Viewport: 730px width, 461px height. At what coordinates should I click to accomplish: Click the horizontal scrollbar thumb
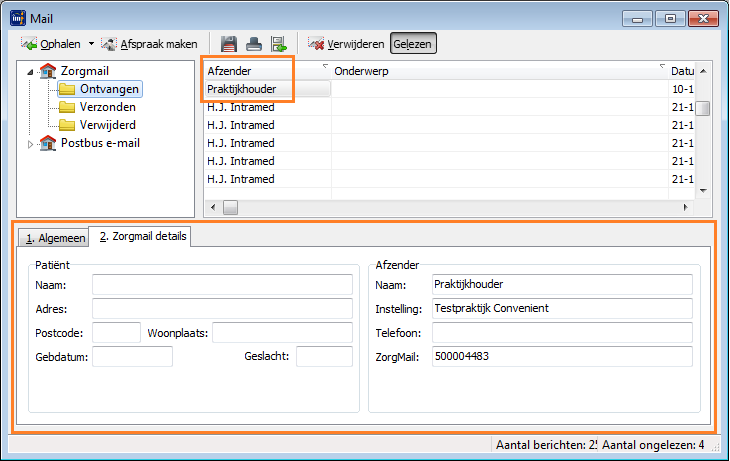230,208
